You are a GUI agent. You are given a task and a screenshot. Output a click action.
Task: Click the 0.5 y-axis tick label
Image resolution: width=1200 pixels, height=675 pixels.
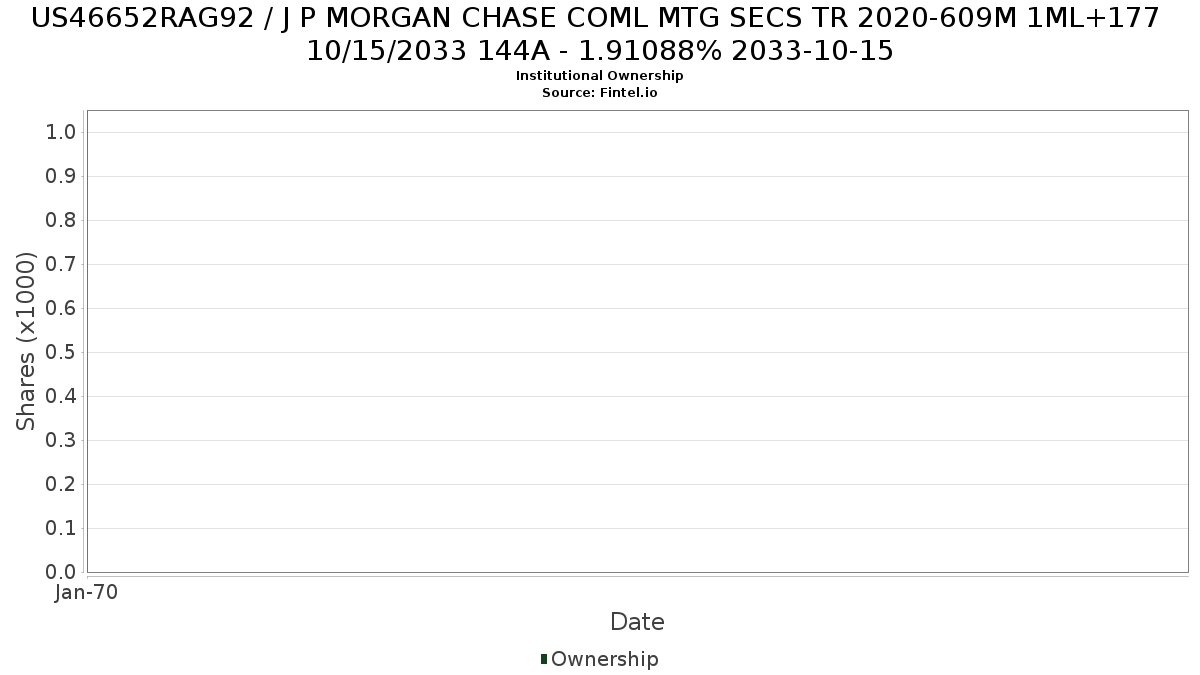point(62,353)
